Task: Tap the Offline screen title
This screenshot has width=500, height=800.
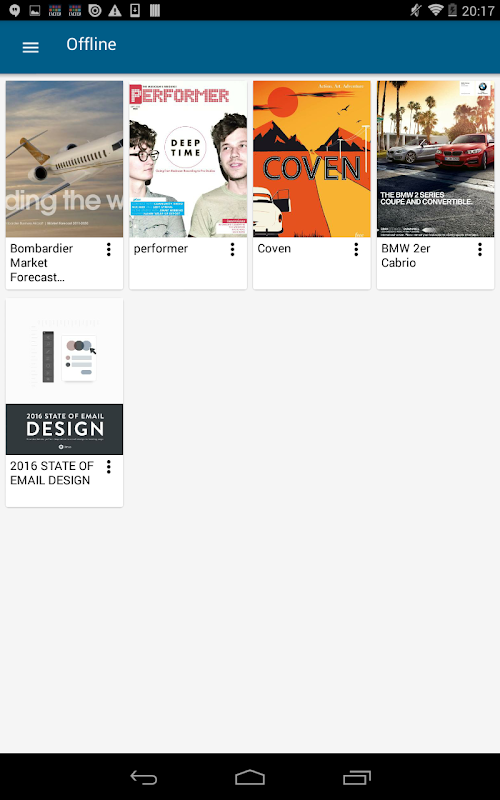Action: point(91,44)
